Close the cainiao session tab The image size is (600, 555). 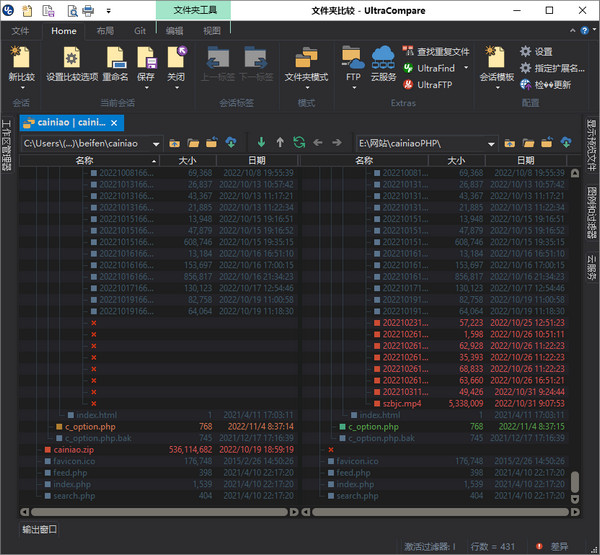(x=114, y=123)
